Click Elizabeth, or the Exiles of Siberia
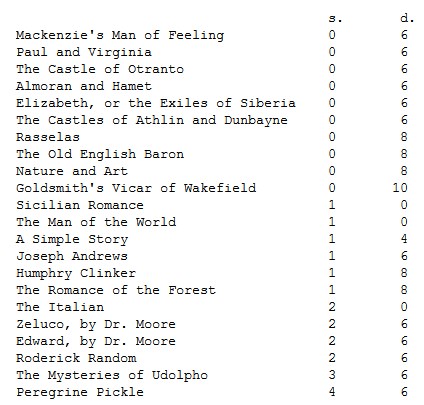 point(156,103)
